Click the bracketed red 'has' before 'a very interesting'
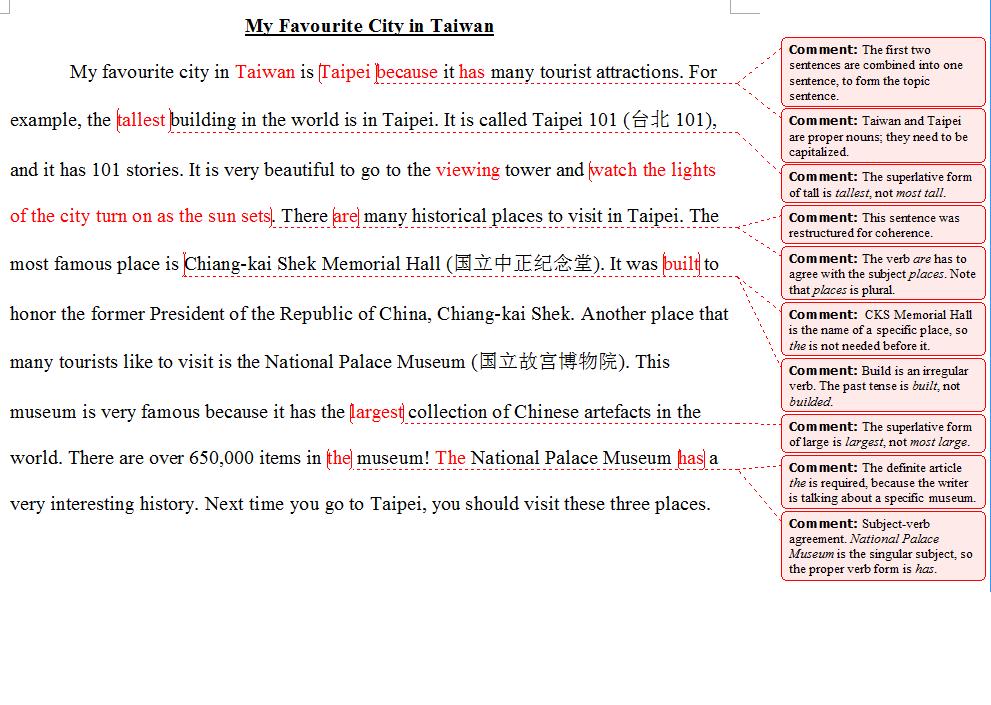Image resolution: width=991 pixels, height=705 pixels. (x=691, y=458)
